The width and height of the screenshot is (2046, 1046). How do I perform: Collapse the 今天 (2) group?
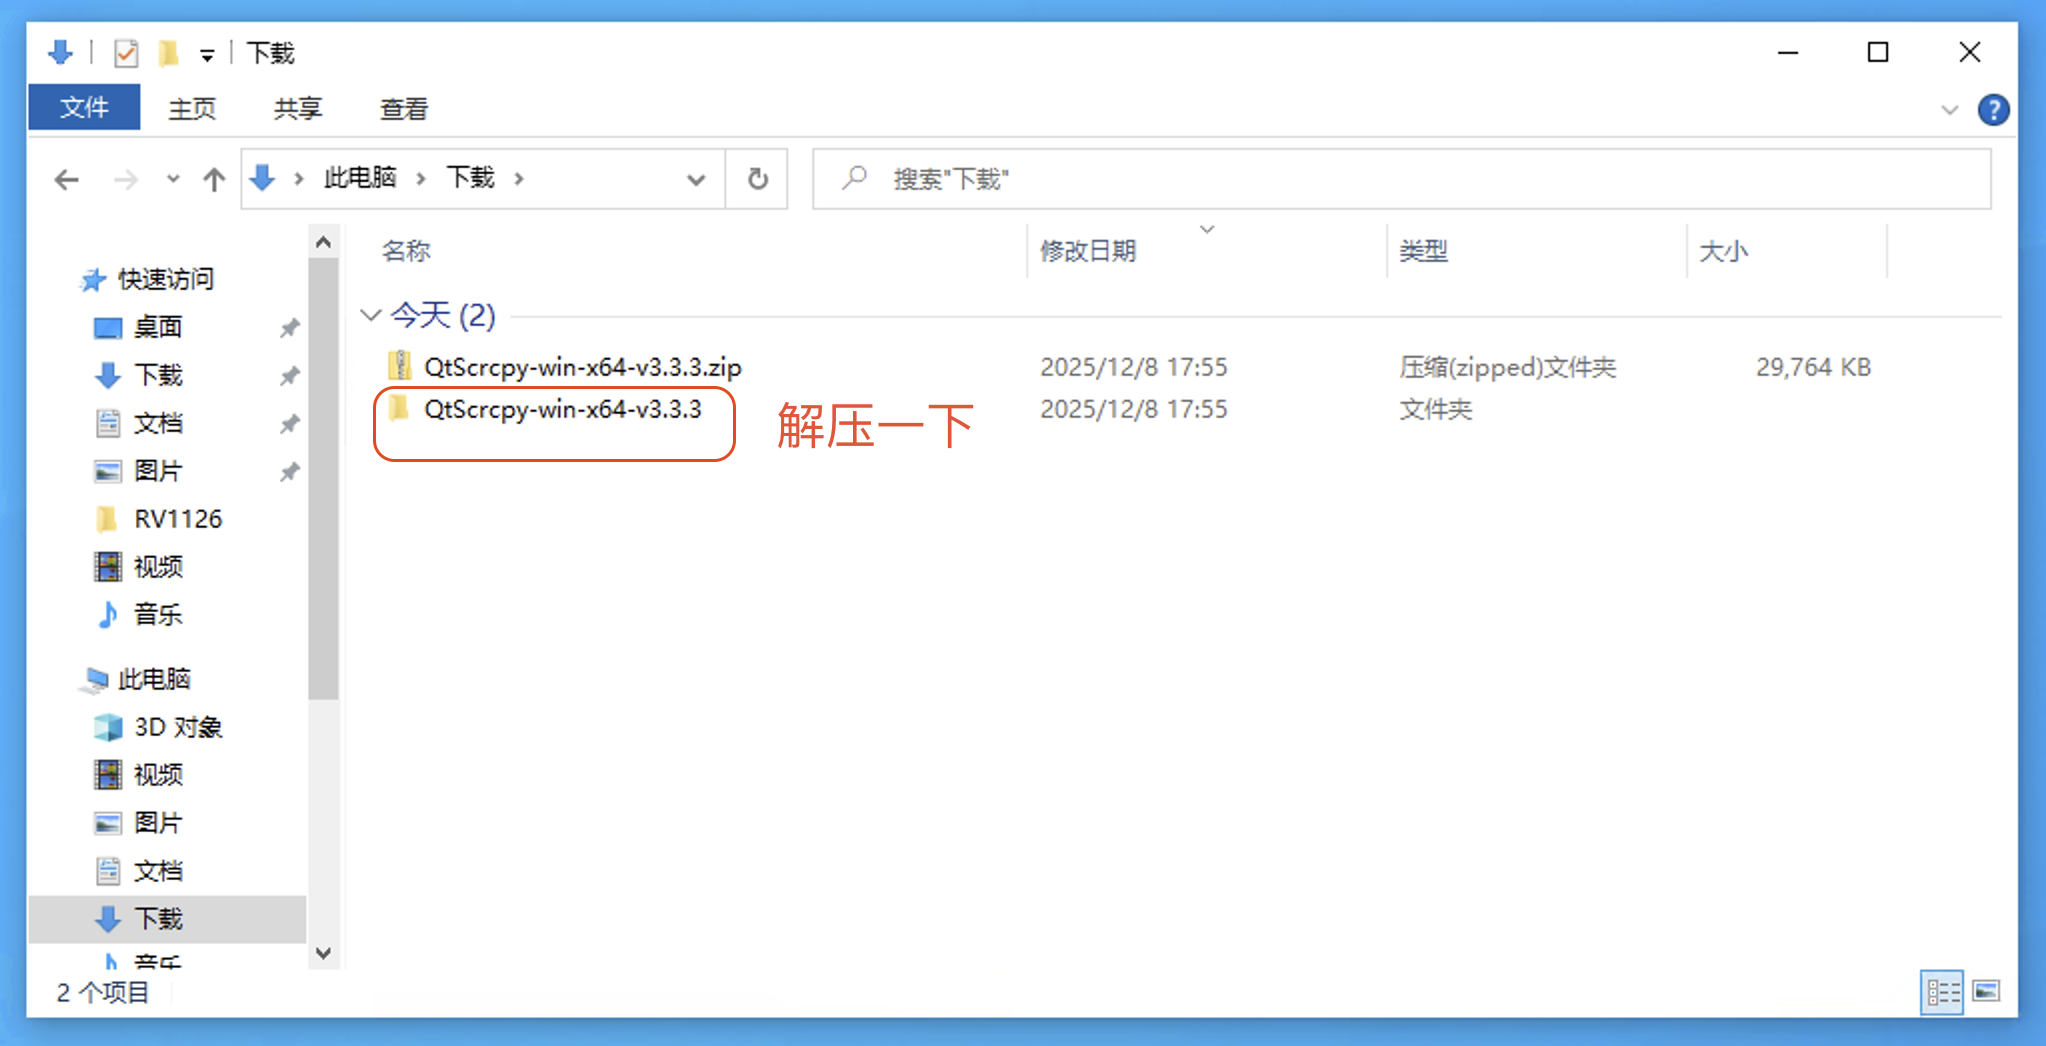pos(371,315)
